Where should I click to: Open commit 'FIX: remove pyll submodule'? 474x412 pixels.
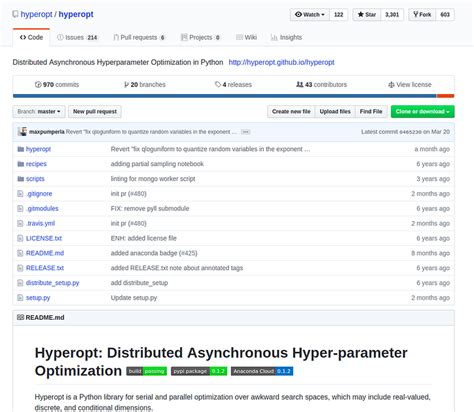[150, 208]
